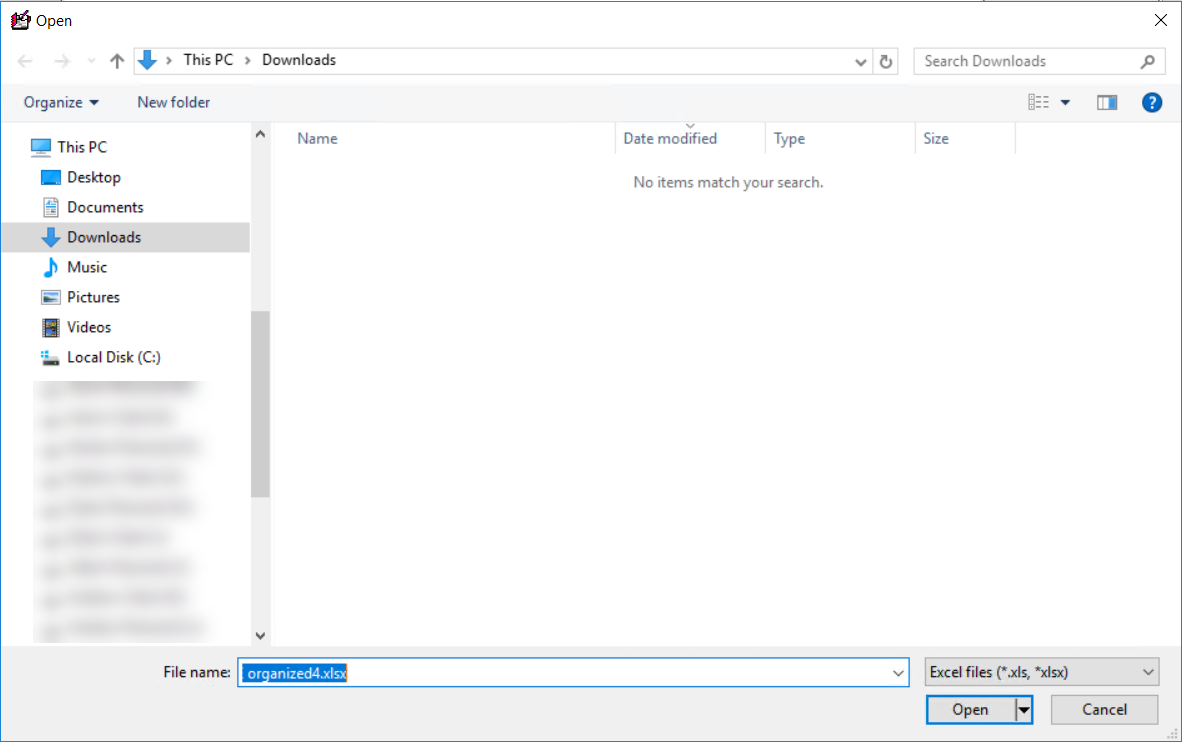
Task: Click the Search Downloads field
Action: point(1028,61)
